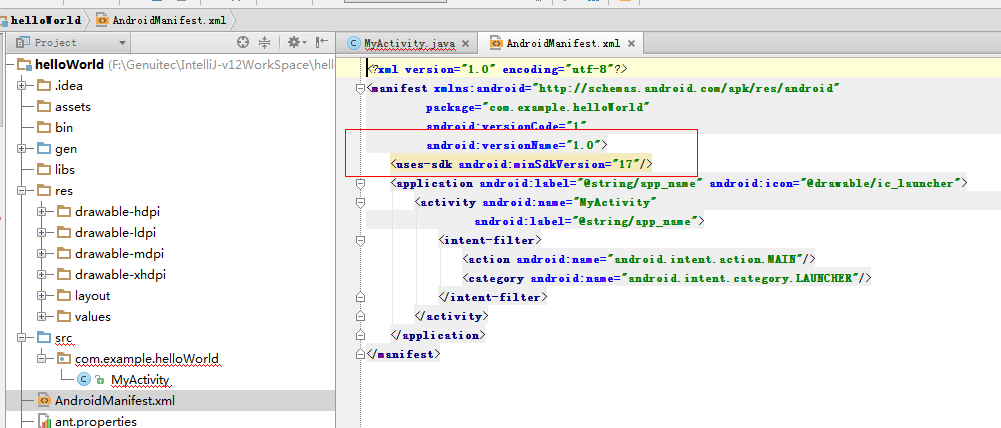This screenshot has height=428, width=1001.
Task: Select the assets folder
Action: click(x=73, y=107)
